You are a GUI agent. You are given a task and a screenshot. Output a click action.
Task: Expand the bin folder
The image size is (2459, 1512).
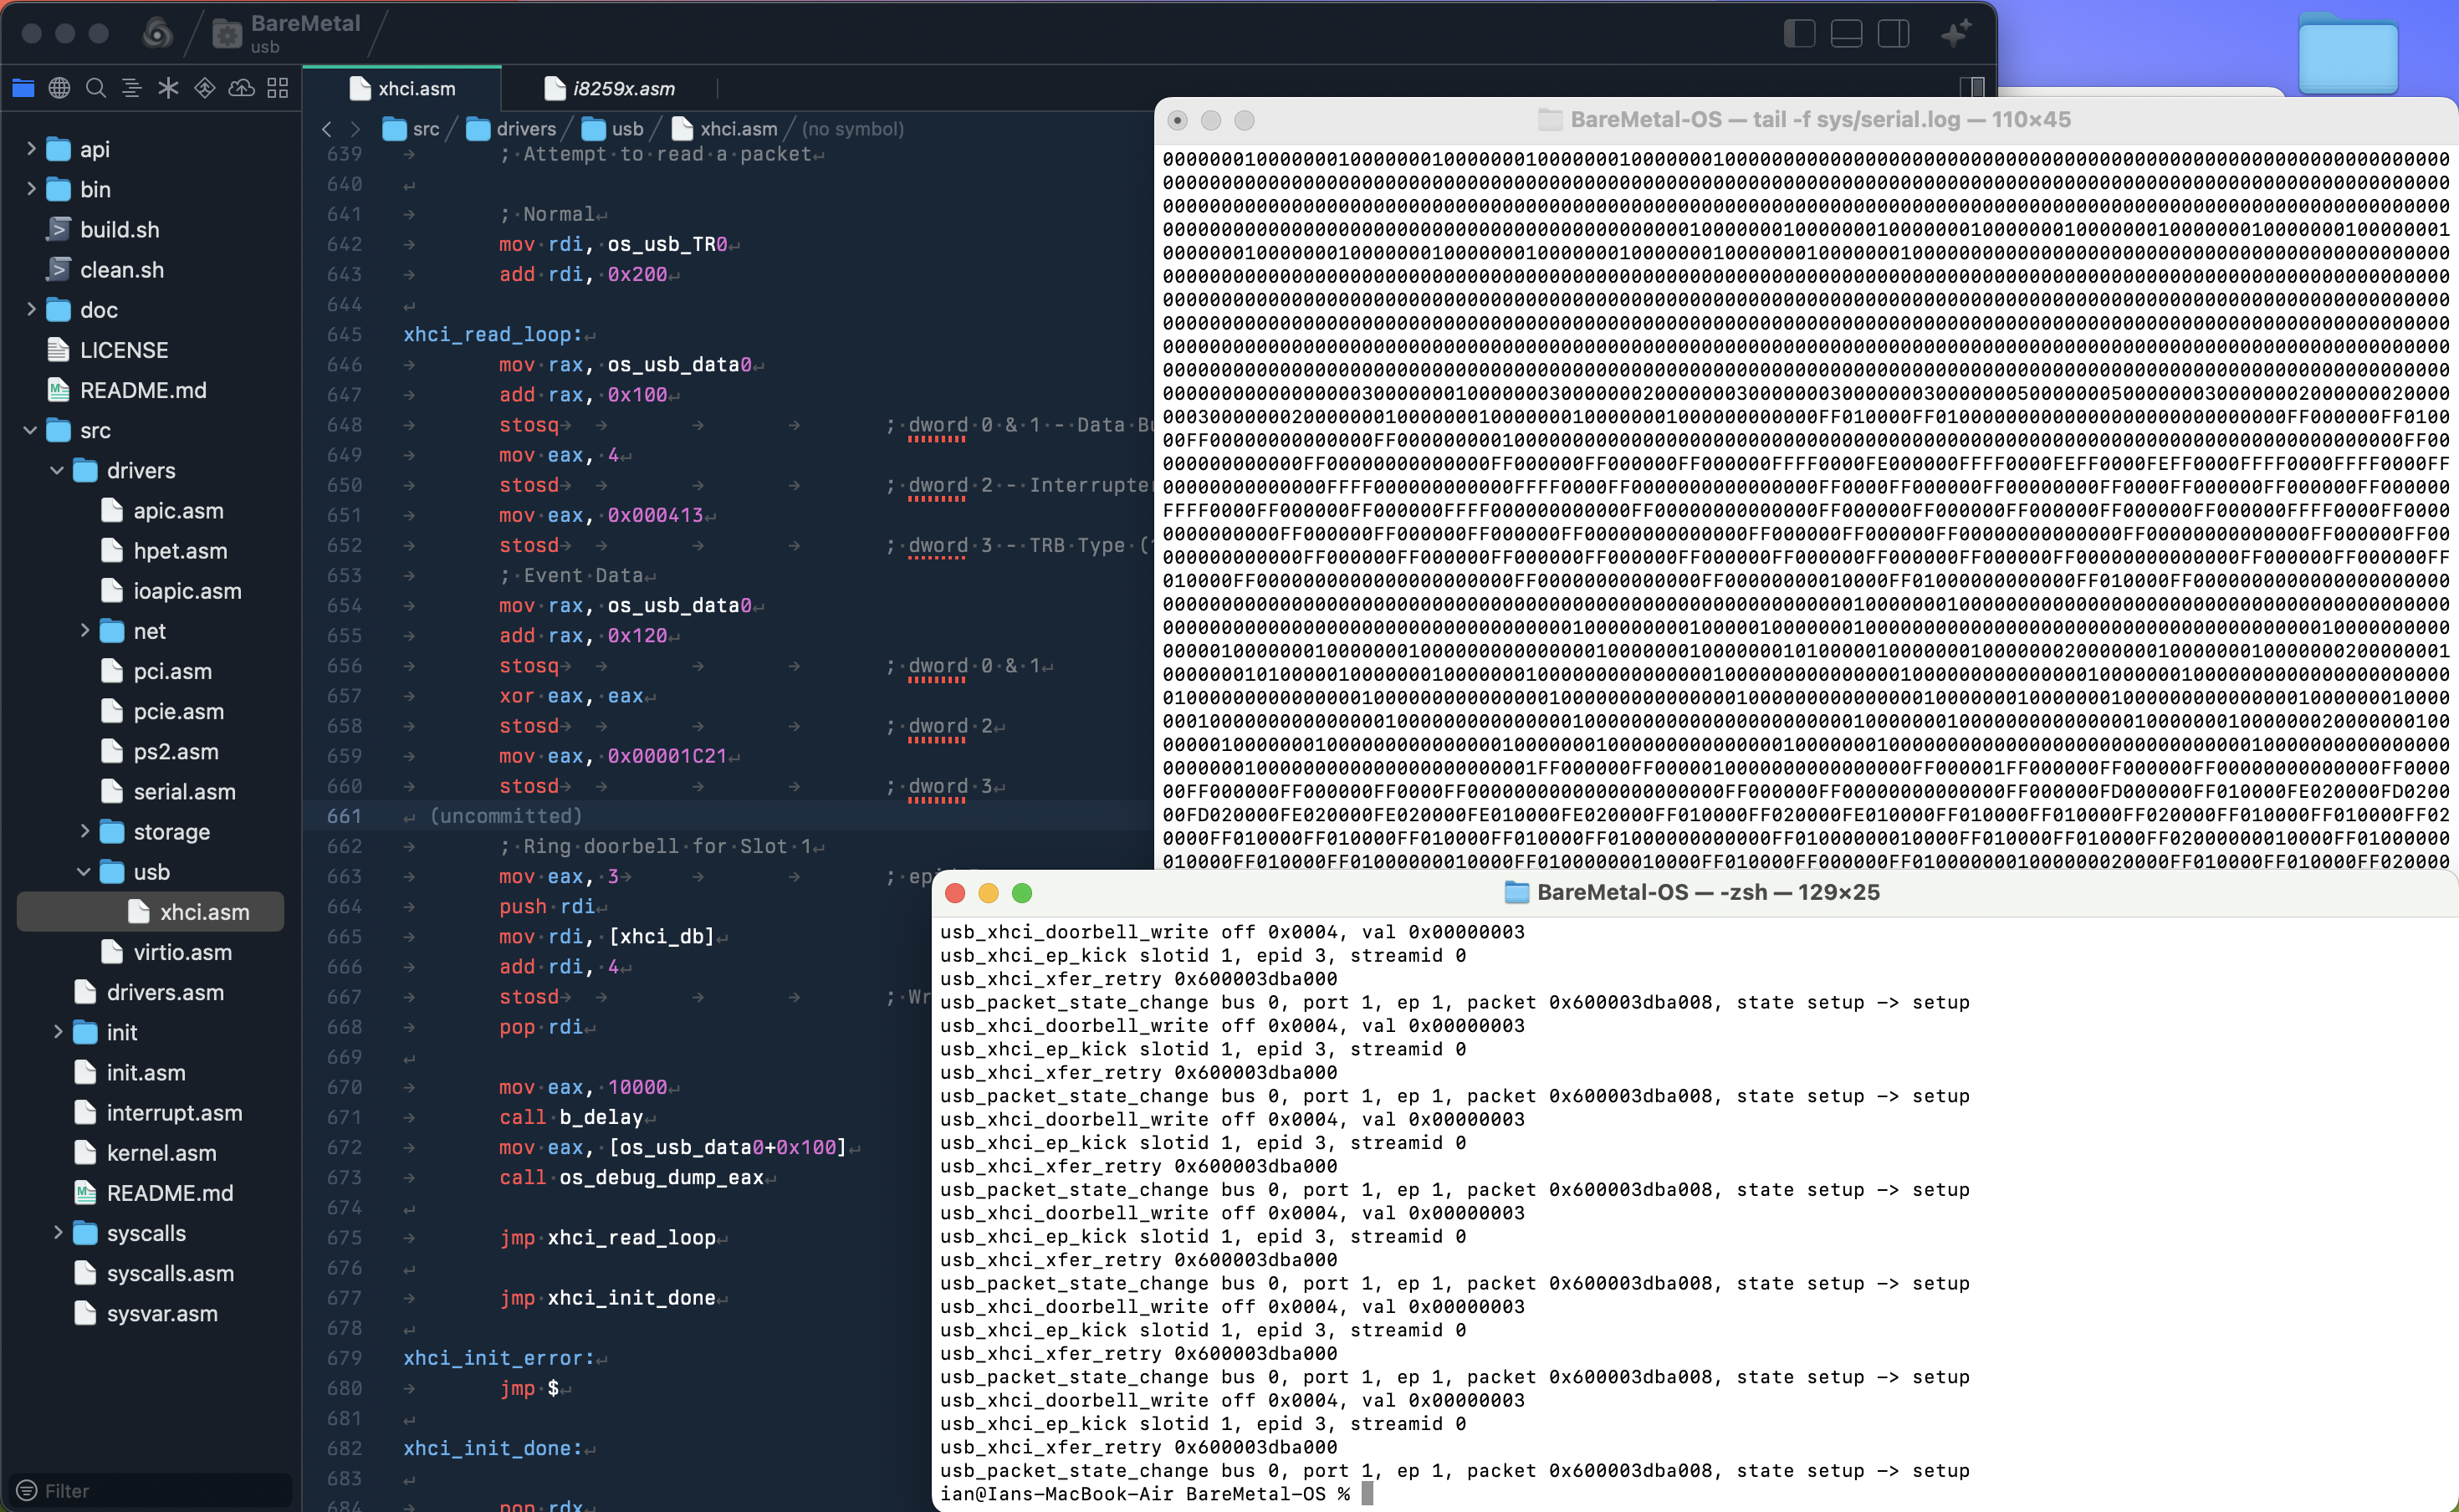30,189
